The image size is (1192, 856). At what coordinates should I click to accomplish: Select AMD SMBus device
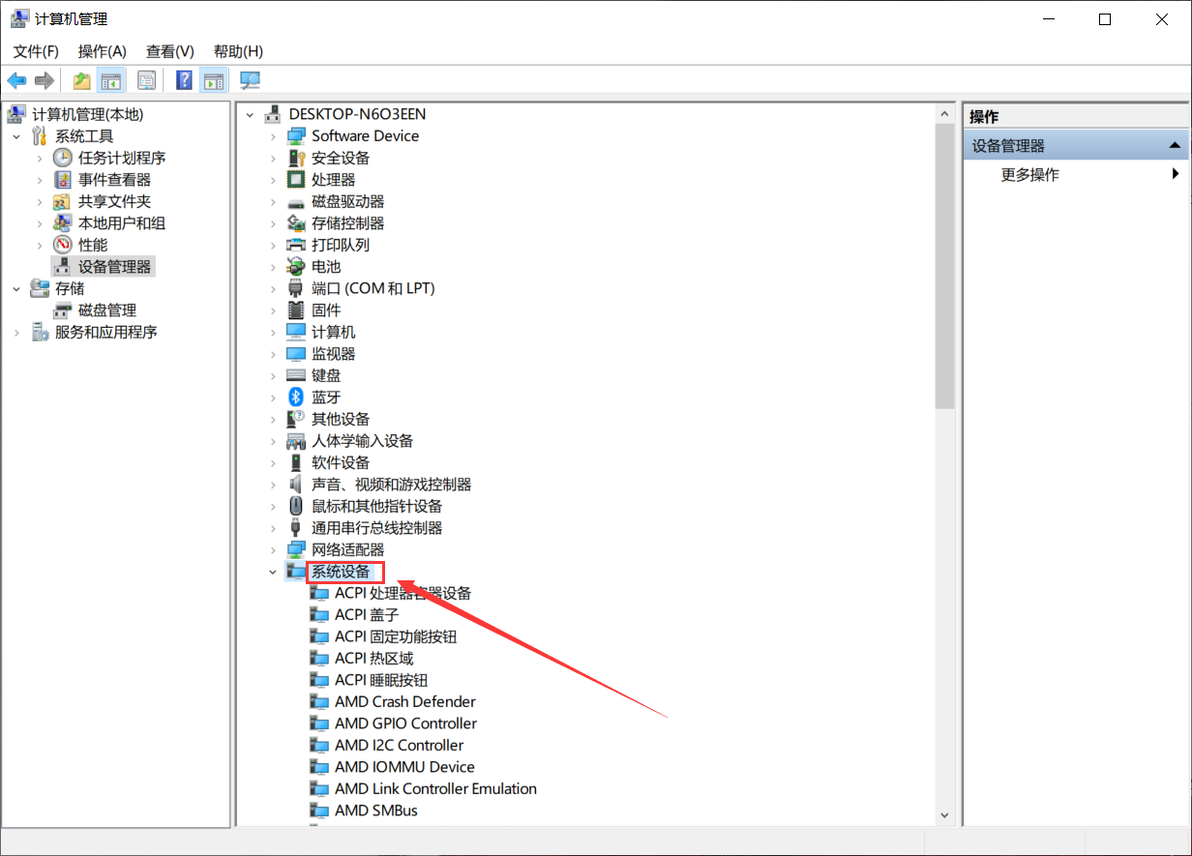pyautogui.click(x=376, y=810)
